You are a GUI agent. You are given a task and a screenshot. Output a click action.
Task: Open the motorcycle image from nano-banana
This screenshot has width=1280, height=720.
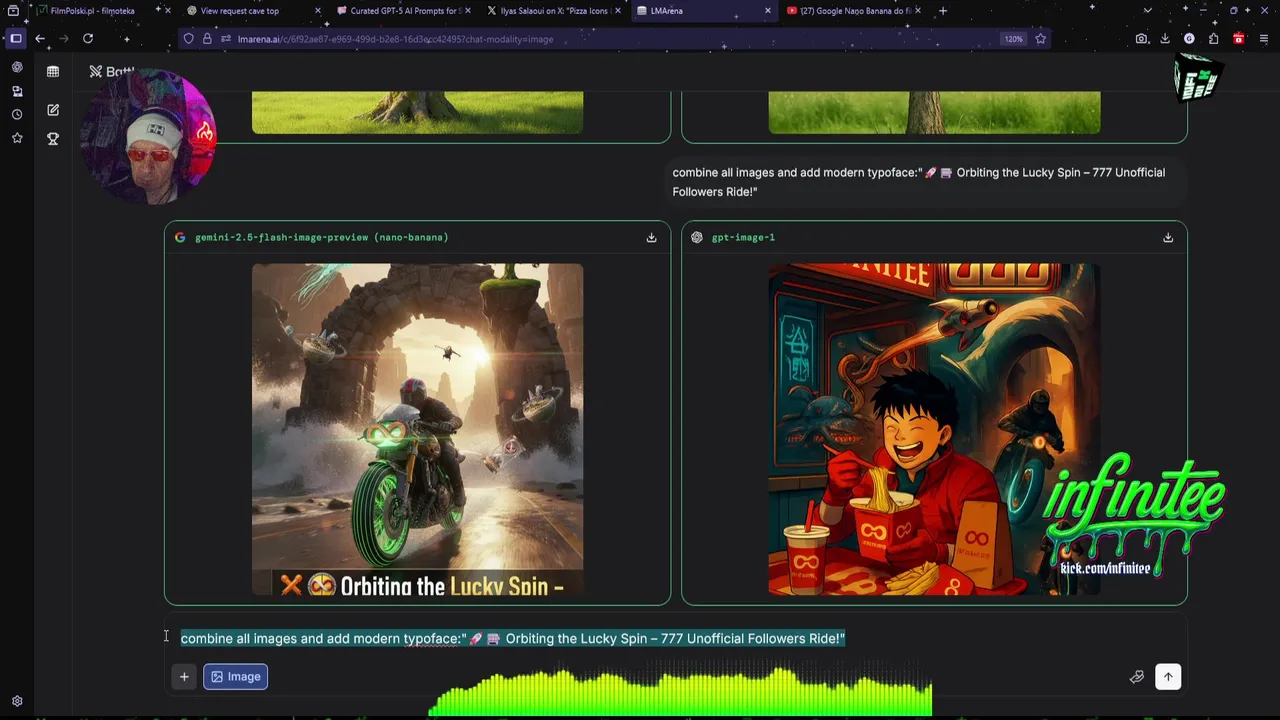417,430
